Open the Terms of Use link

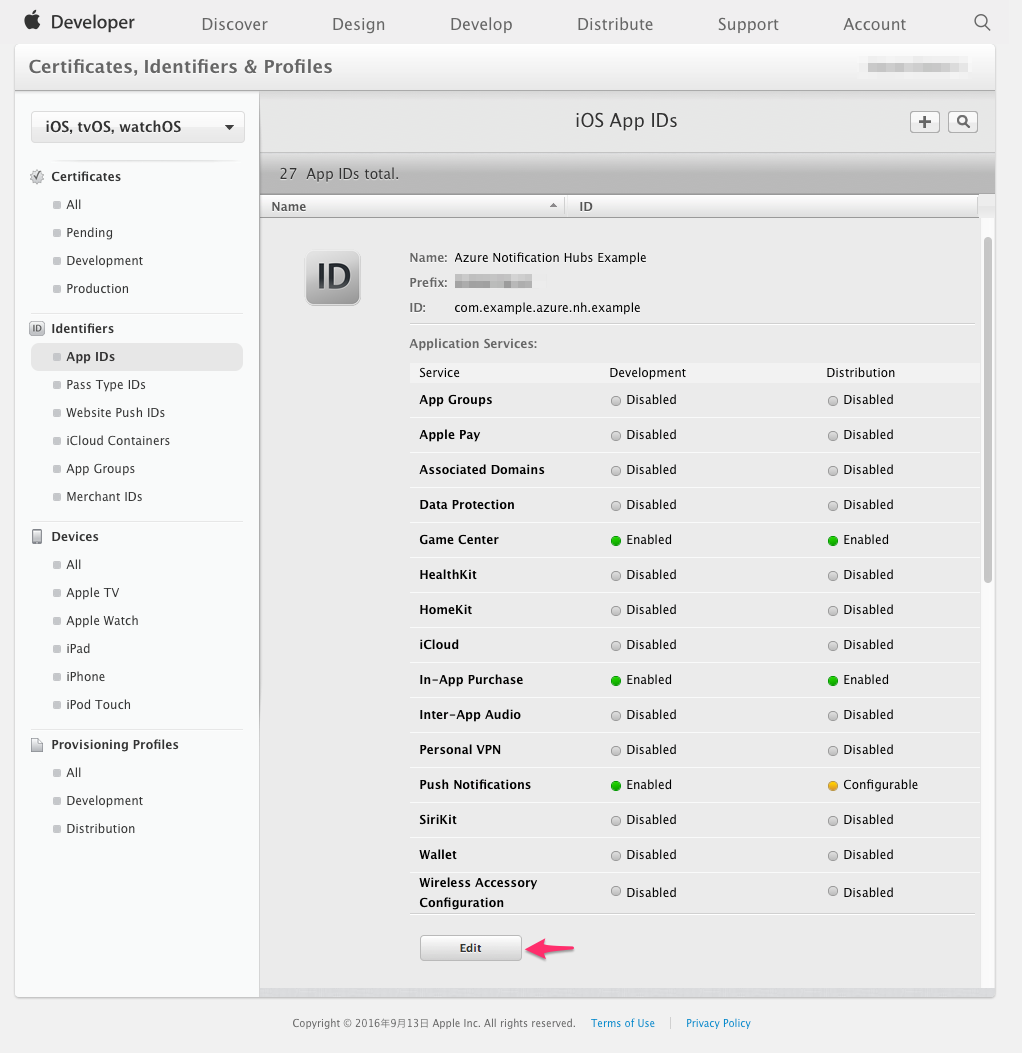(622, 1023)
